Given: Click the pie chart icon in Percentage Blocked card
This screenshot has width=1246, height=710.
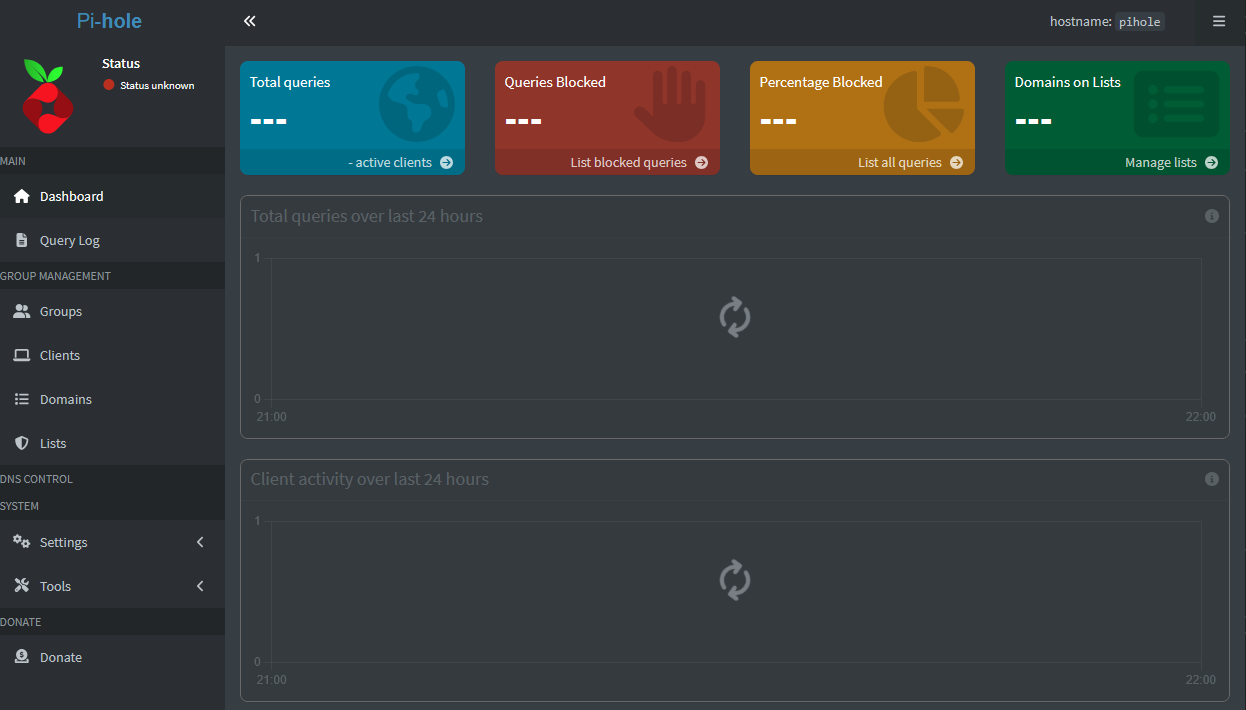Looking at the screenshot, I should [924, 104].
